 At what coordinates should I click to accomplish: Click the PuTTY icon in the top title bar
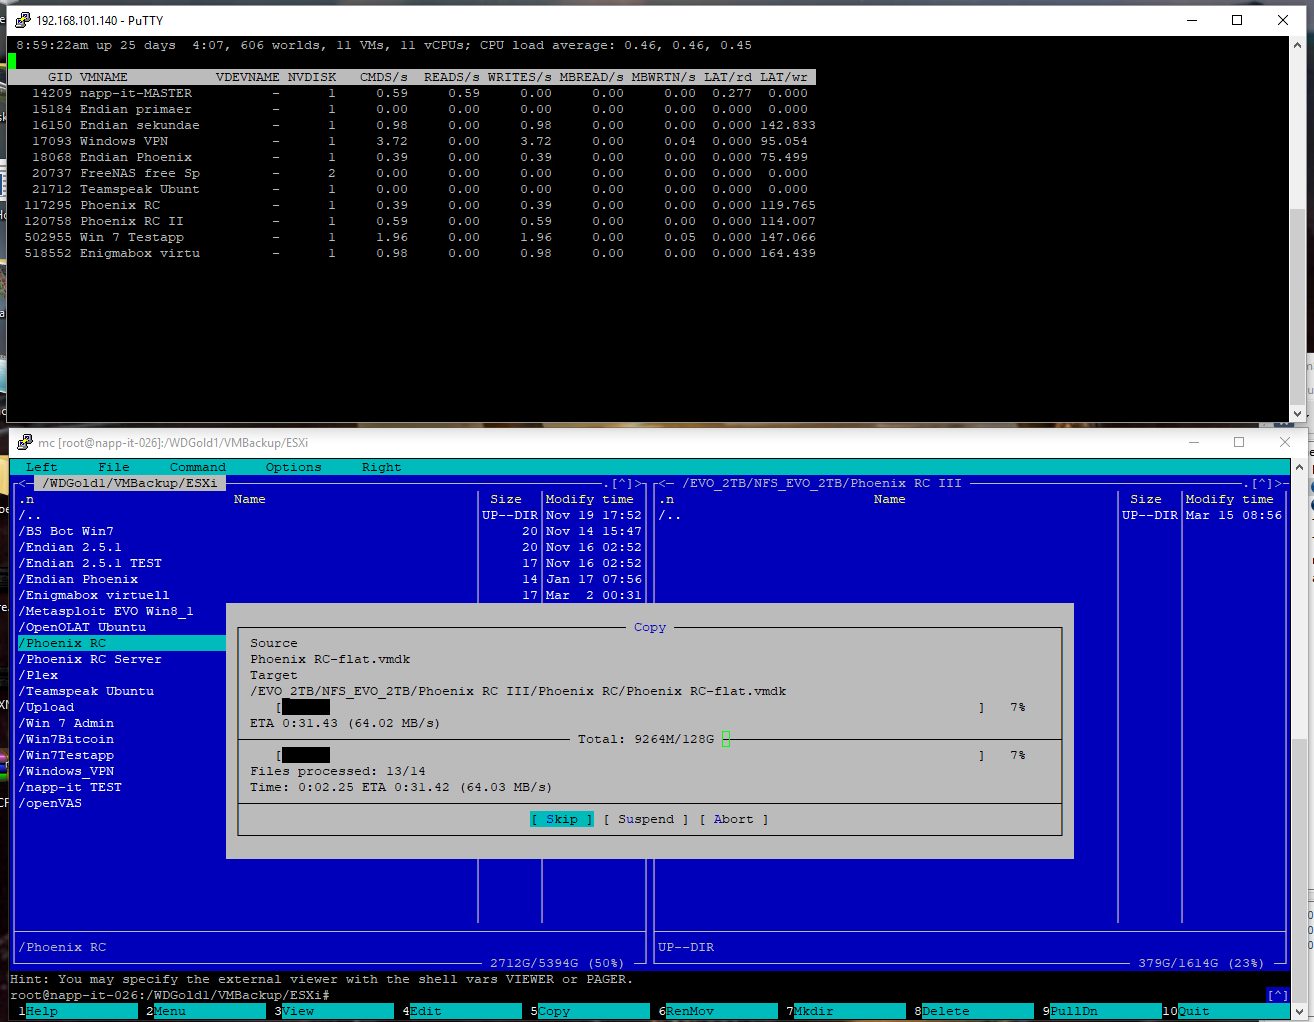click(x=23, y=20)
